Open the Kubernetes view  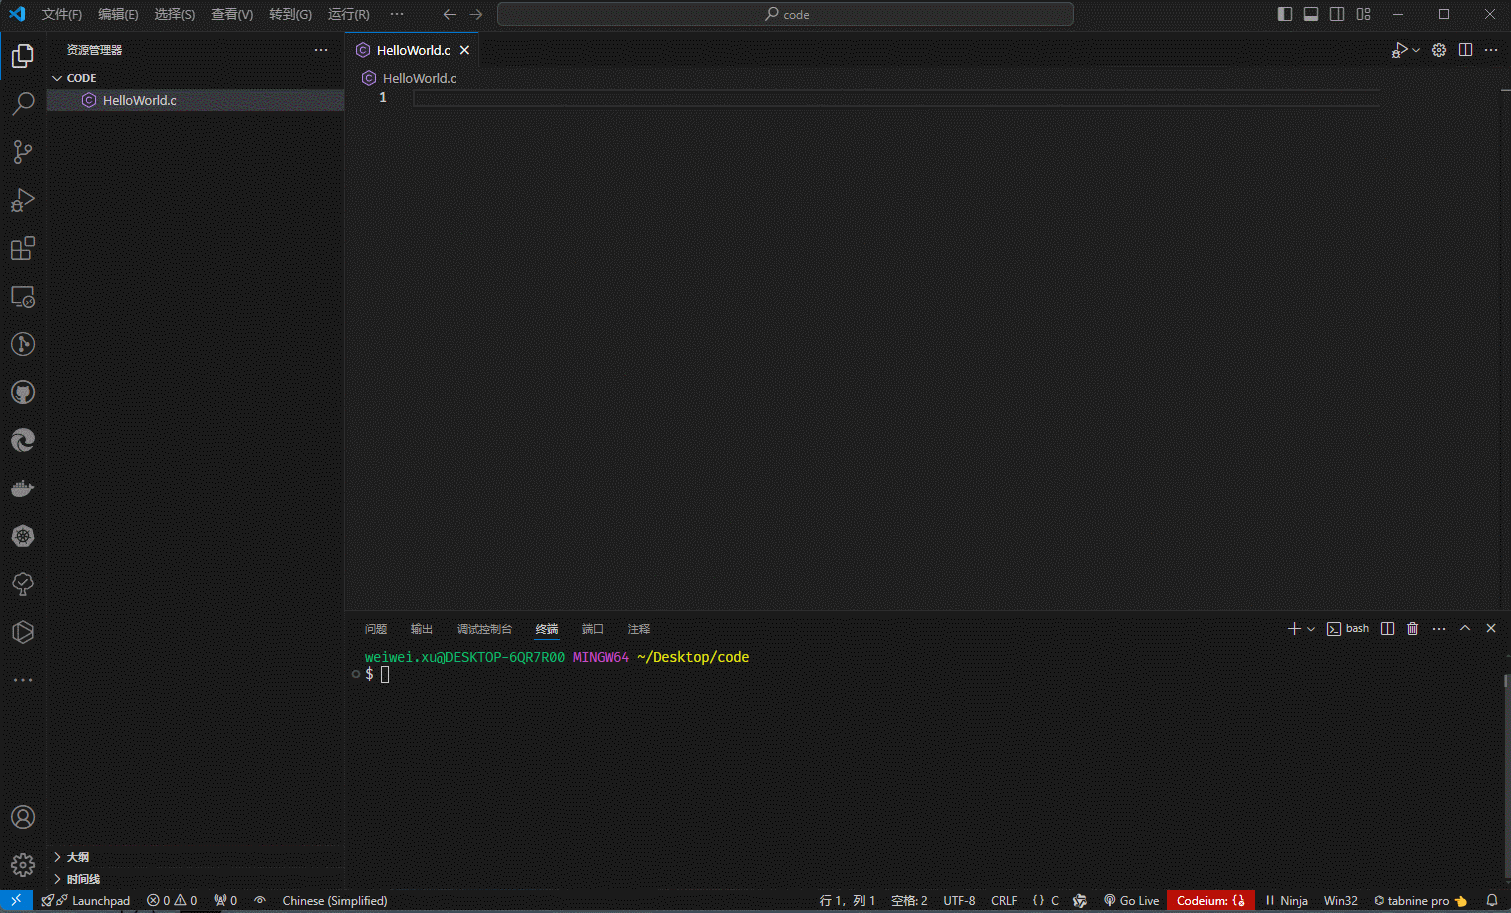(x=23, y=536)
